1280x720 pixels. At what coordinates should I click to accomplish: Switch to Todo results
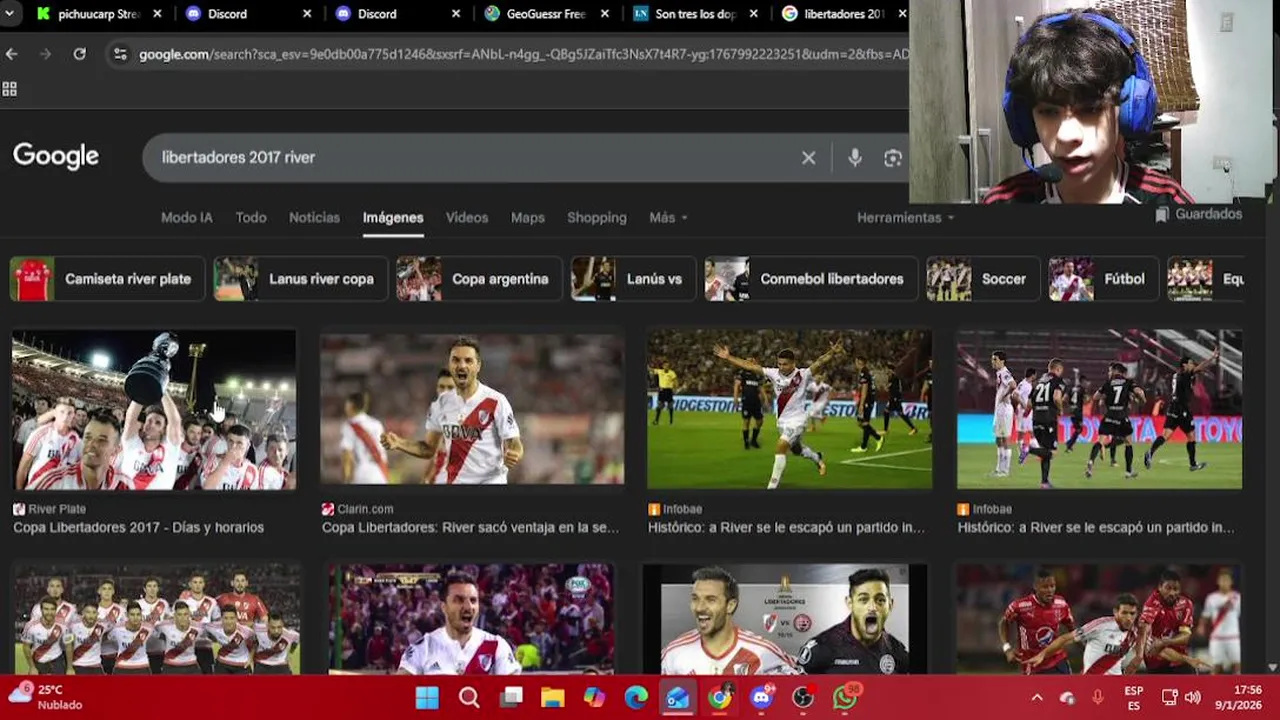click(x=251, y=217)
